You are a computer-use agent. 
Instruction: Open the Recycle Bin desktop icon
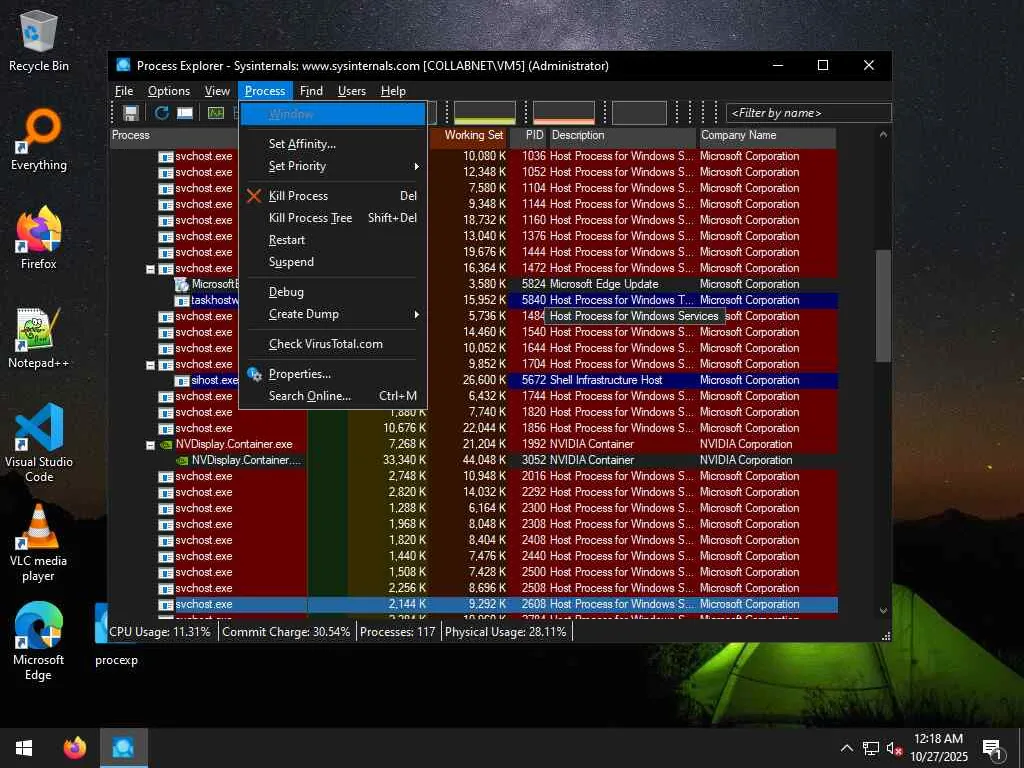pyautogui.click(x=39, y=39)
